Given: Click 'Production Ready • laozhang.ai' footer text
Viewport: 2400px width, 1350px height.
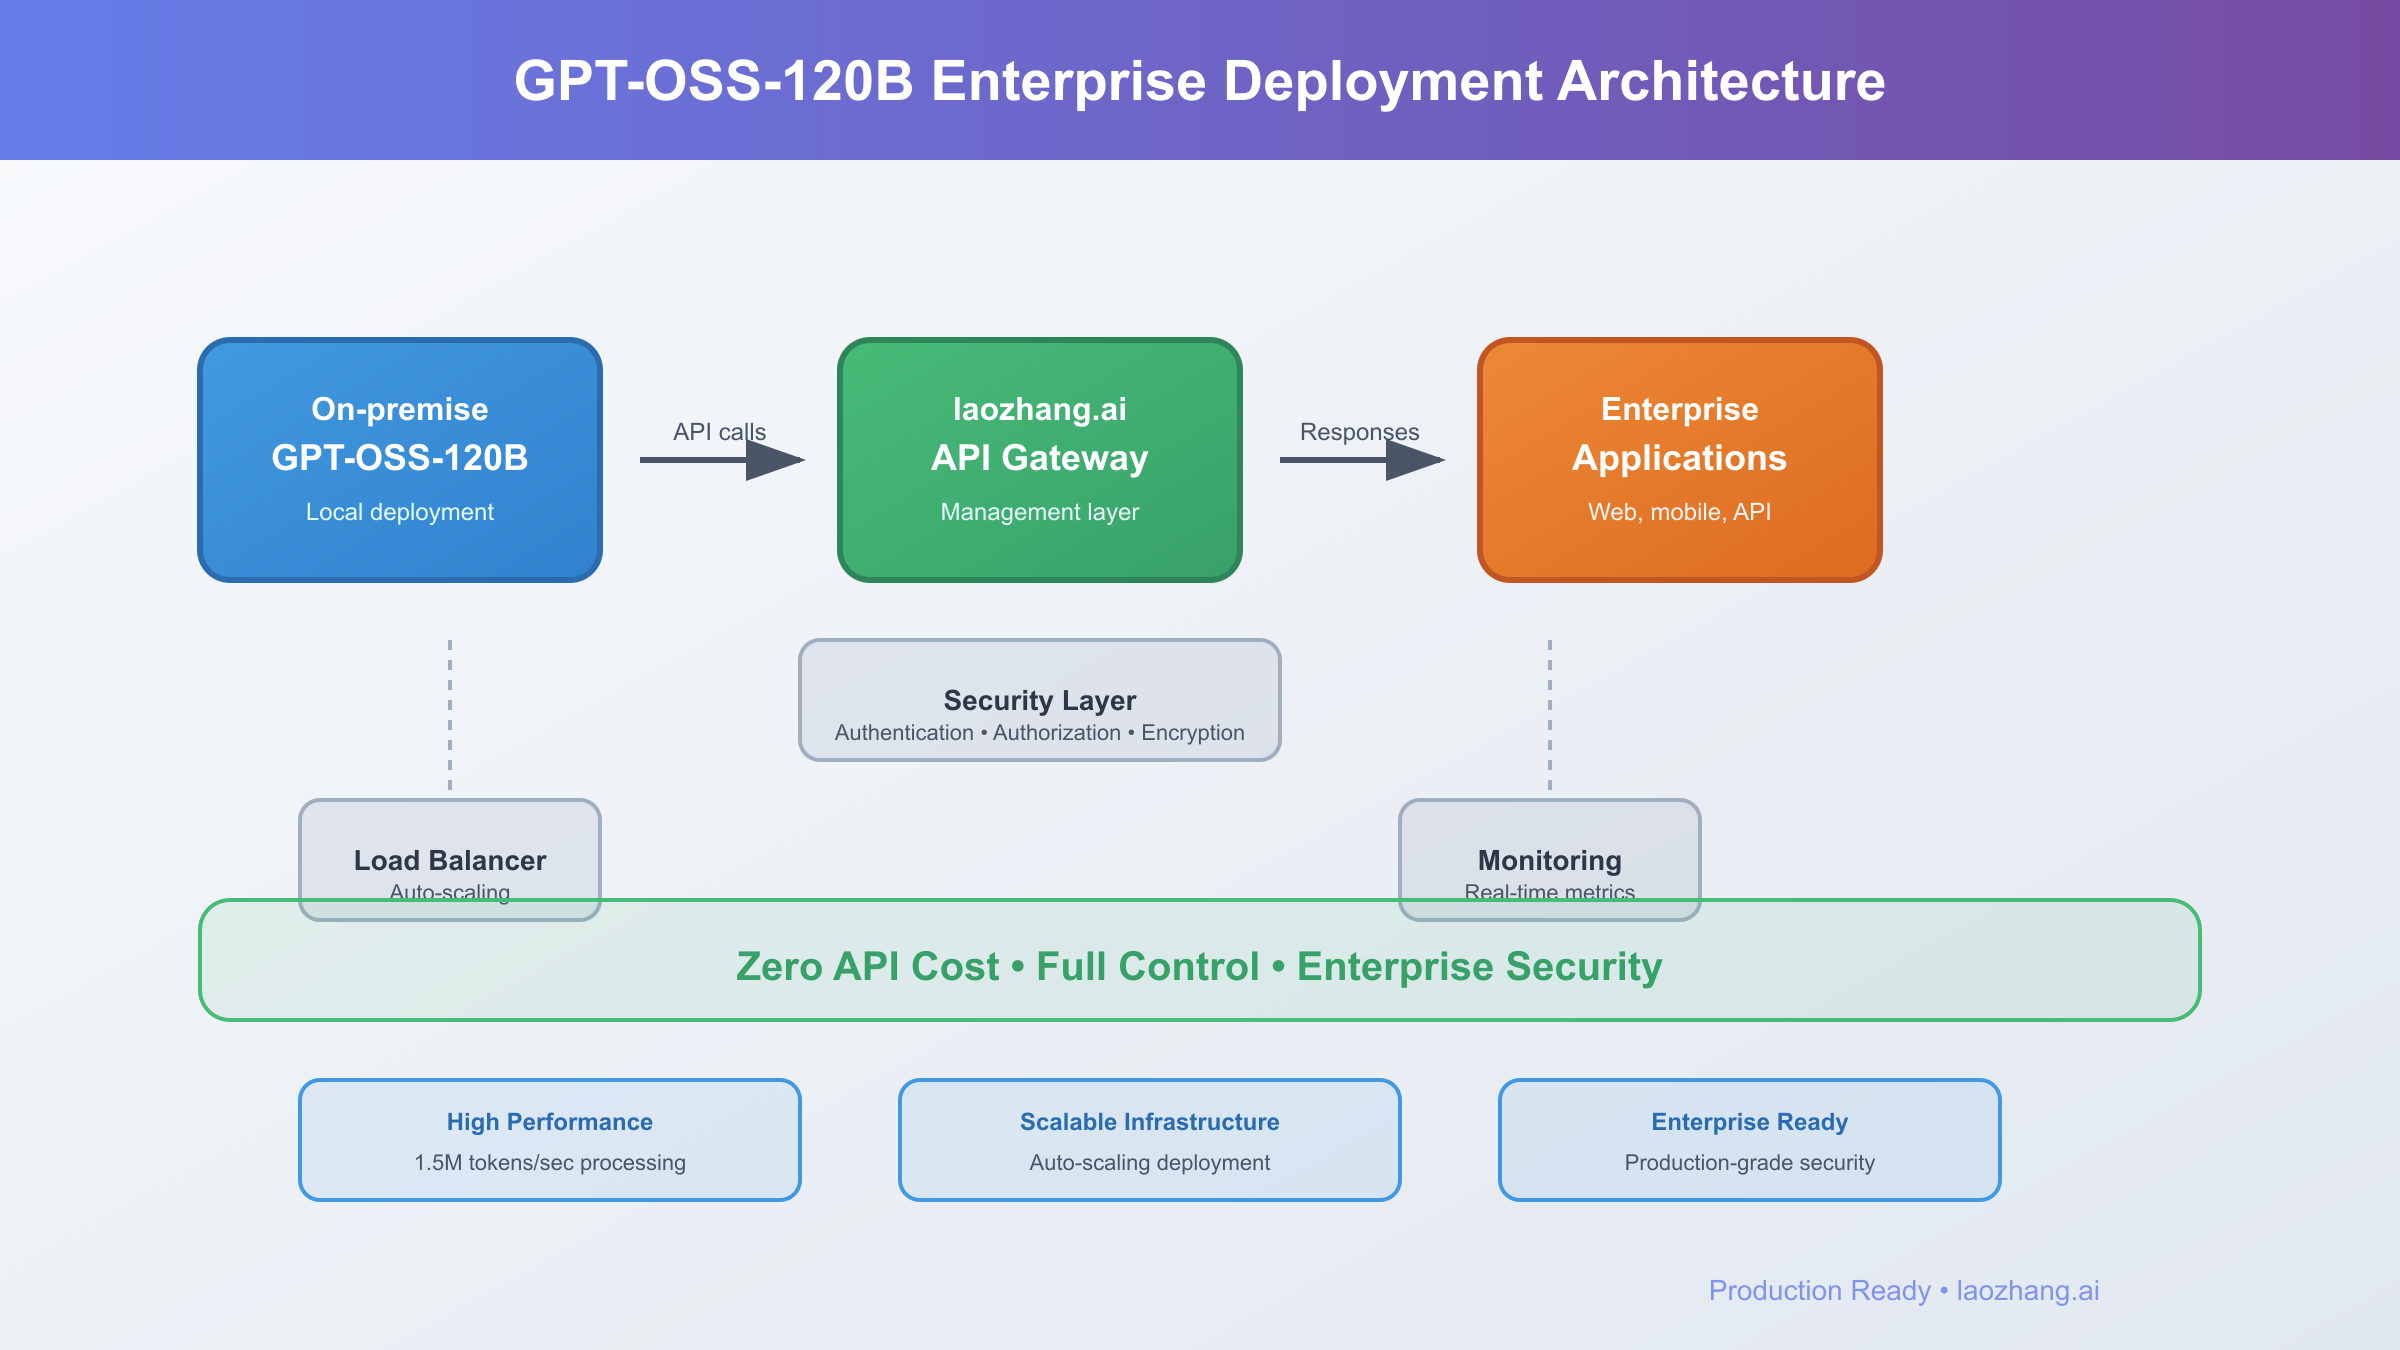Looking at the screenshot, I should tap(1904, 1291).
